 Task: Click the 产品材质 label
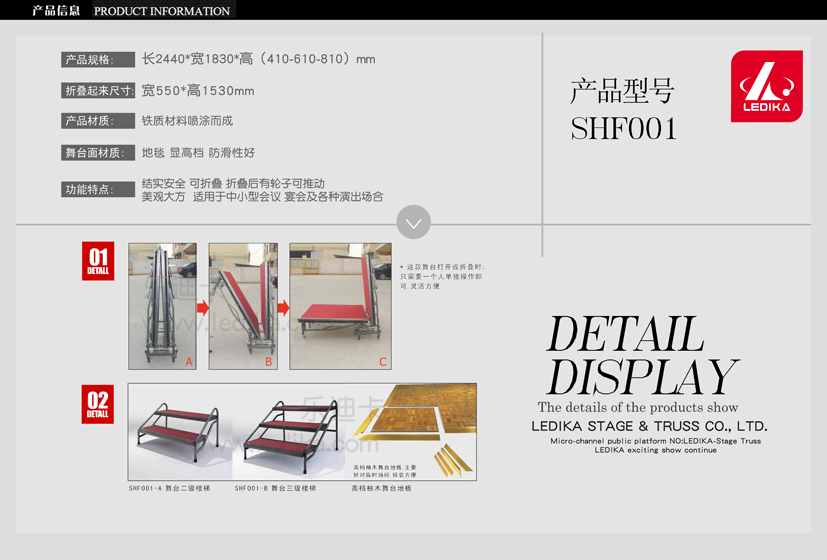click(98, 121)
